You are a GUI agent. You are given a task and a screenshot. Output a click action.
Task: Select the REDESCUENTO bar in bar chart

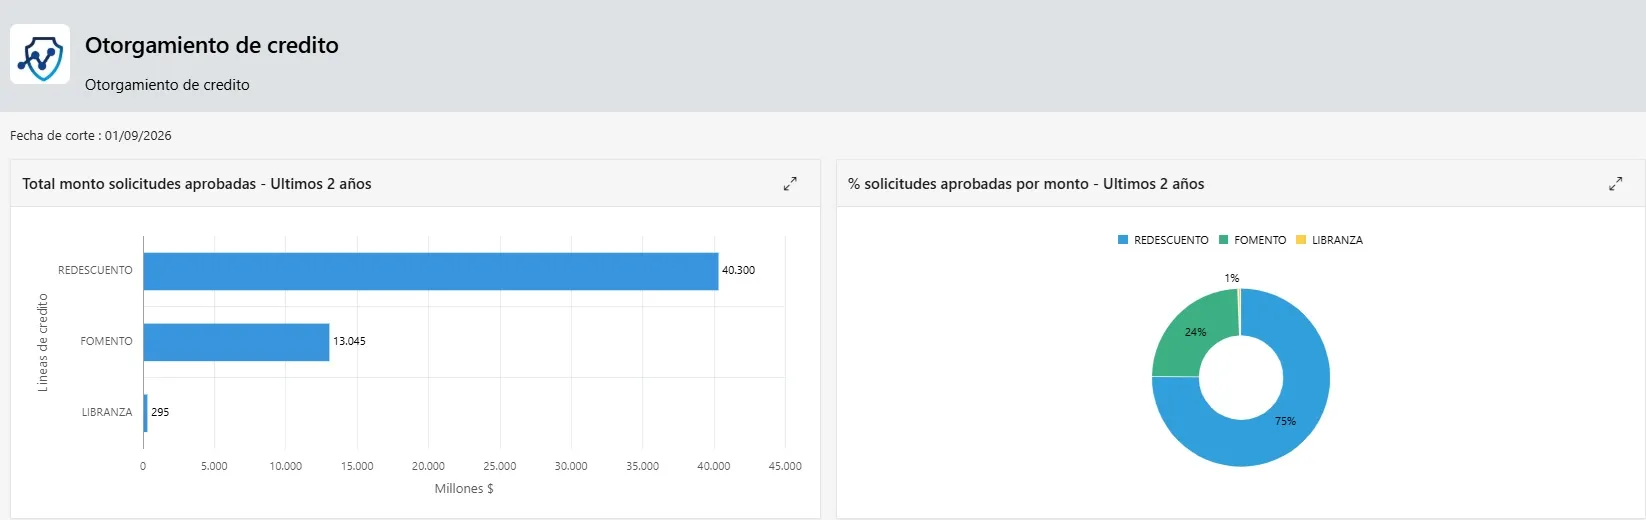[x=431, y=271]
